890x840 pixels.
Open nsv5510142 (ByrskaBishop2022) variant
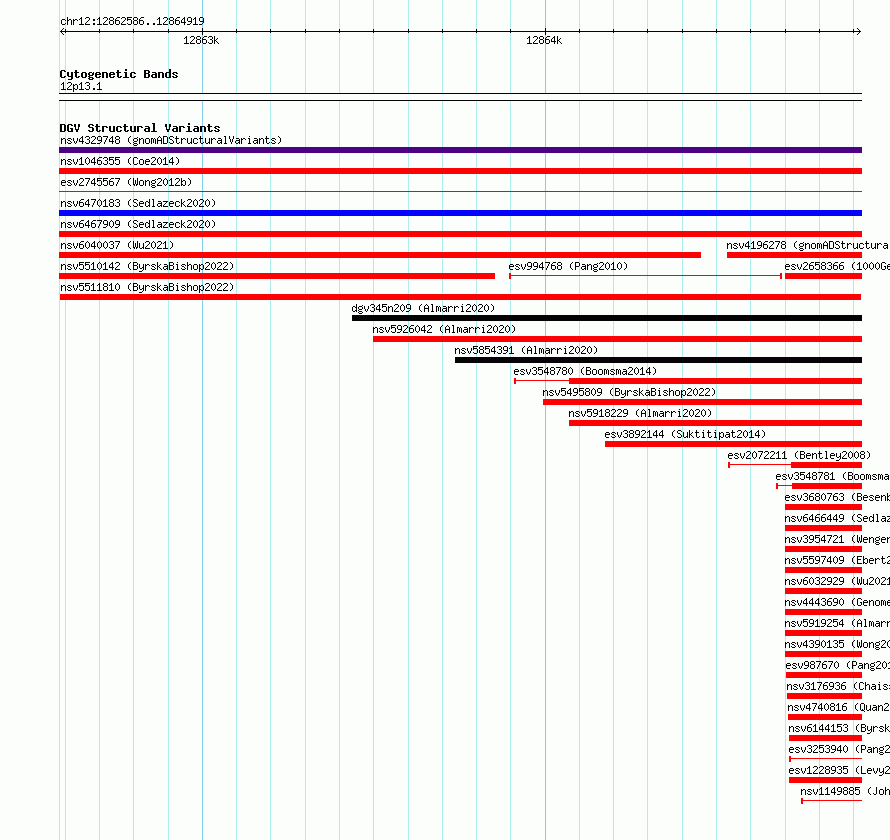click(x=147, y=266)
